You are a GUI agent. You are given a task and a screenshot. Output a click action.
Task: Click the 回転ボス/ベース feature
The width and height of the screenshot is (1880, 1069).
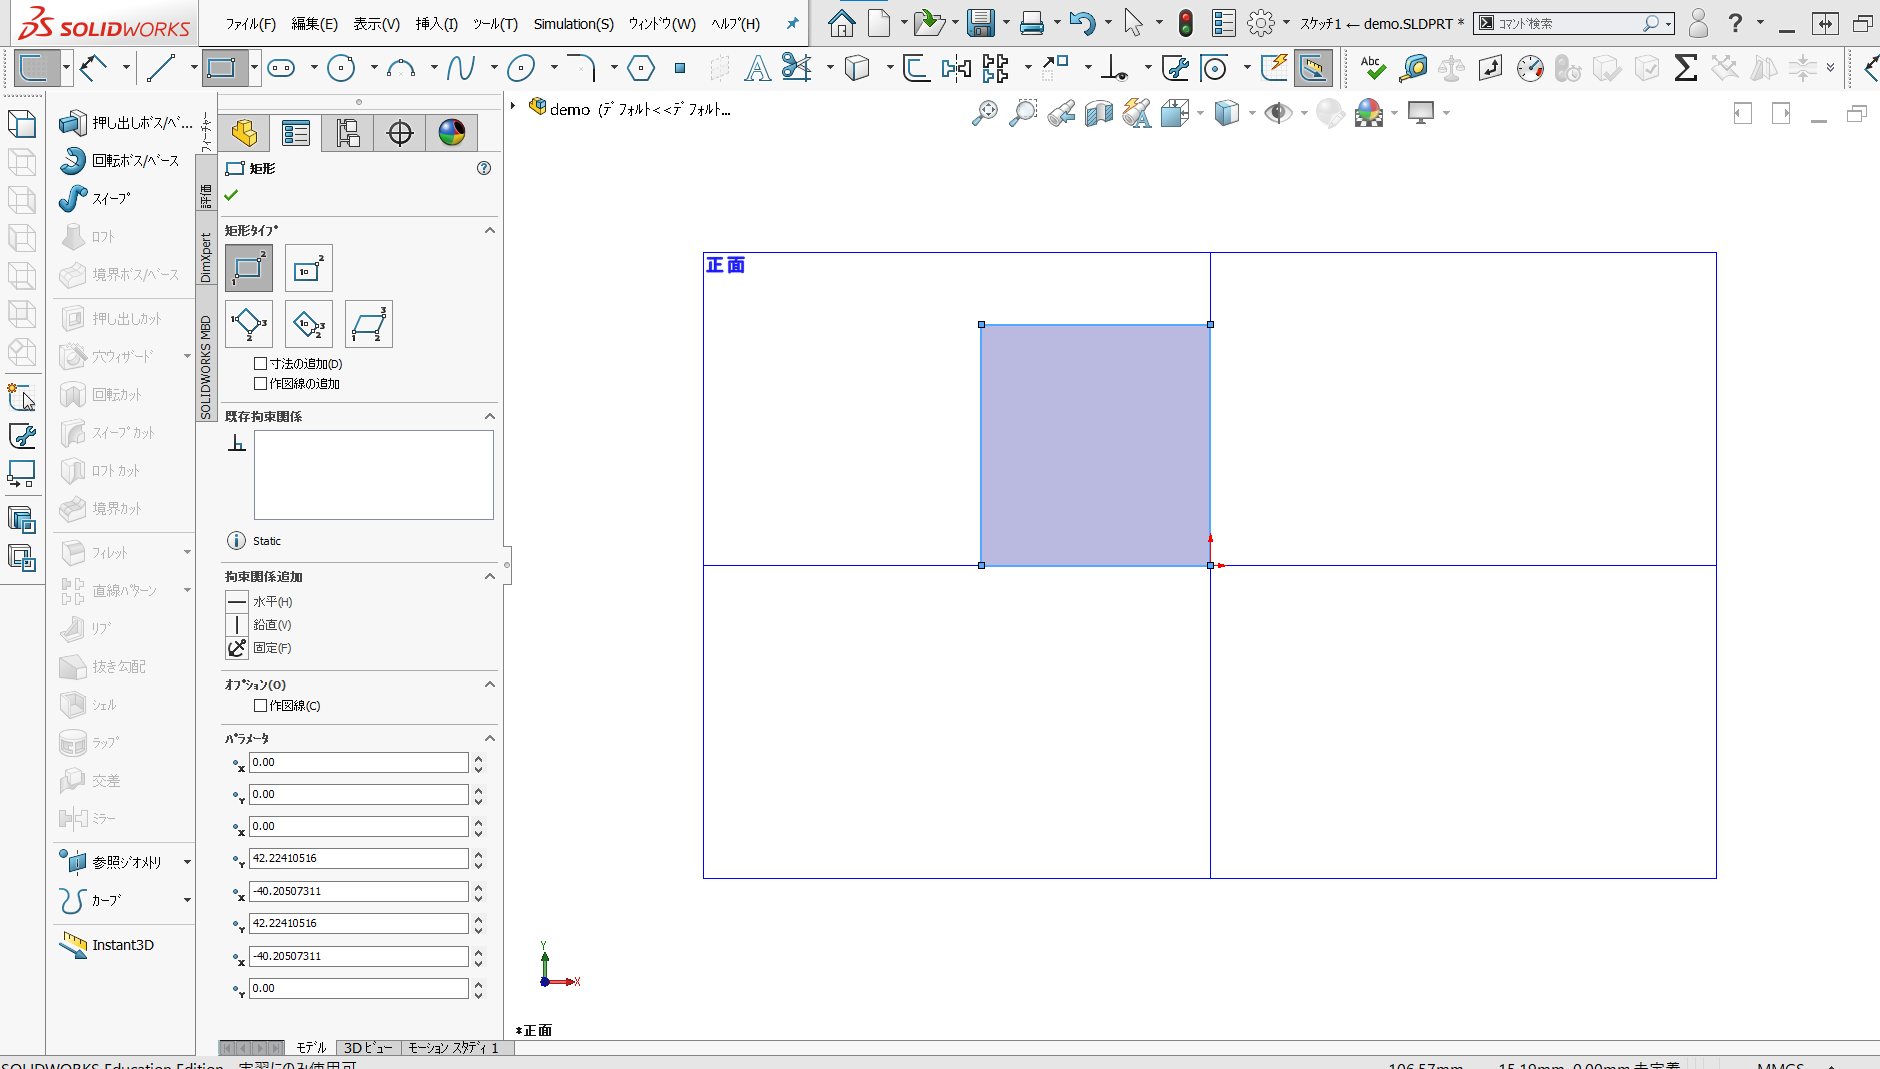click(120, 161)
